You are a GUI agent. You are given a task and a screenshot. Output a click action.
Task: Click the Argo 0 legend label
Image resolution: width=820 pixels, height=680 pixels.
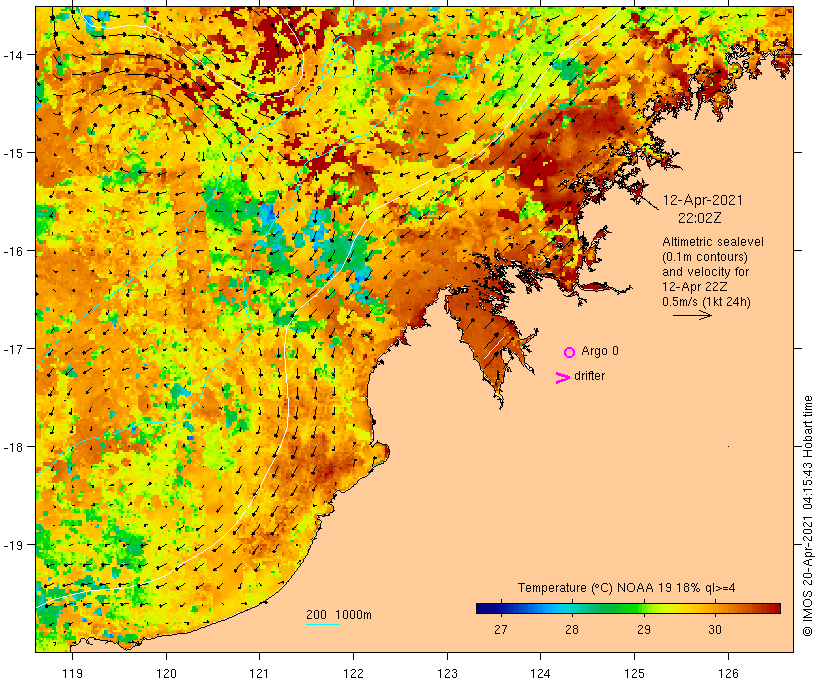click(x=600, y=351)
